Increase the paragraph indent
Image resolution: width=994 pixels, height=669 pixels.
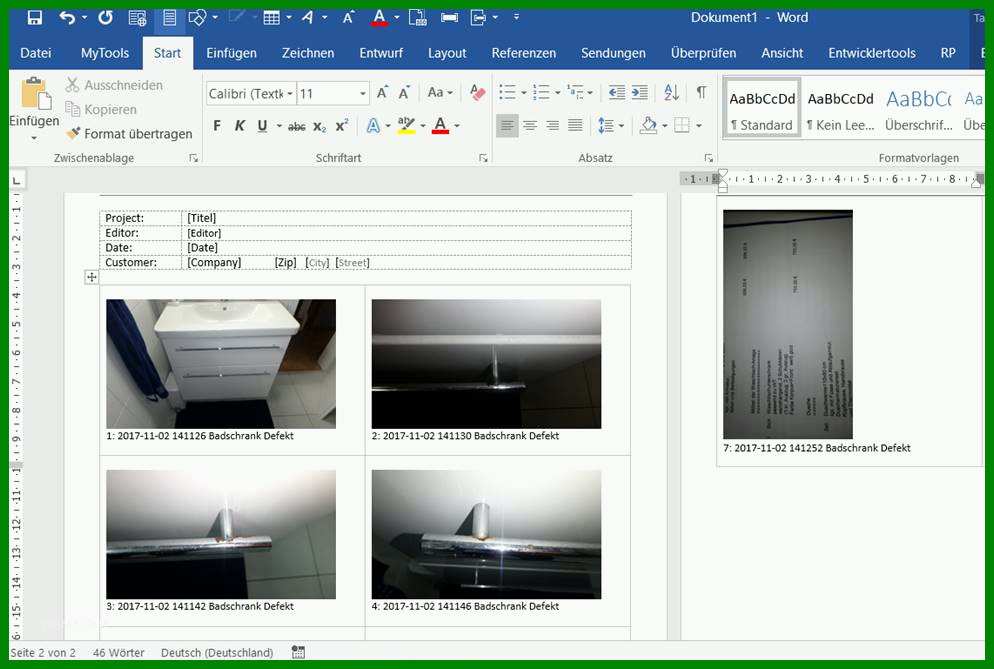point(640,93)
